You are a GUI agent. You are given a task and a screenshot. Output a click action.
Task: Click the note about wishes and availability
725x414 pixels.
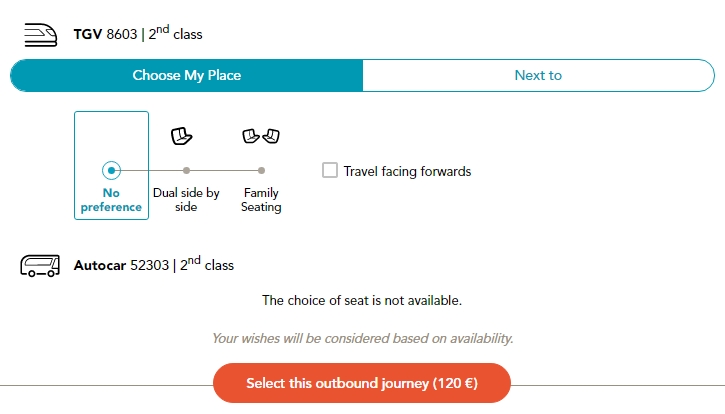[x=362, y=338]
